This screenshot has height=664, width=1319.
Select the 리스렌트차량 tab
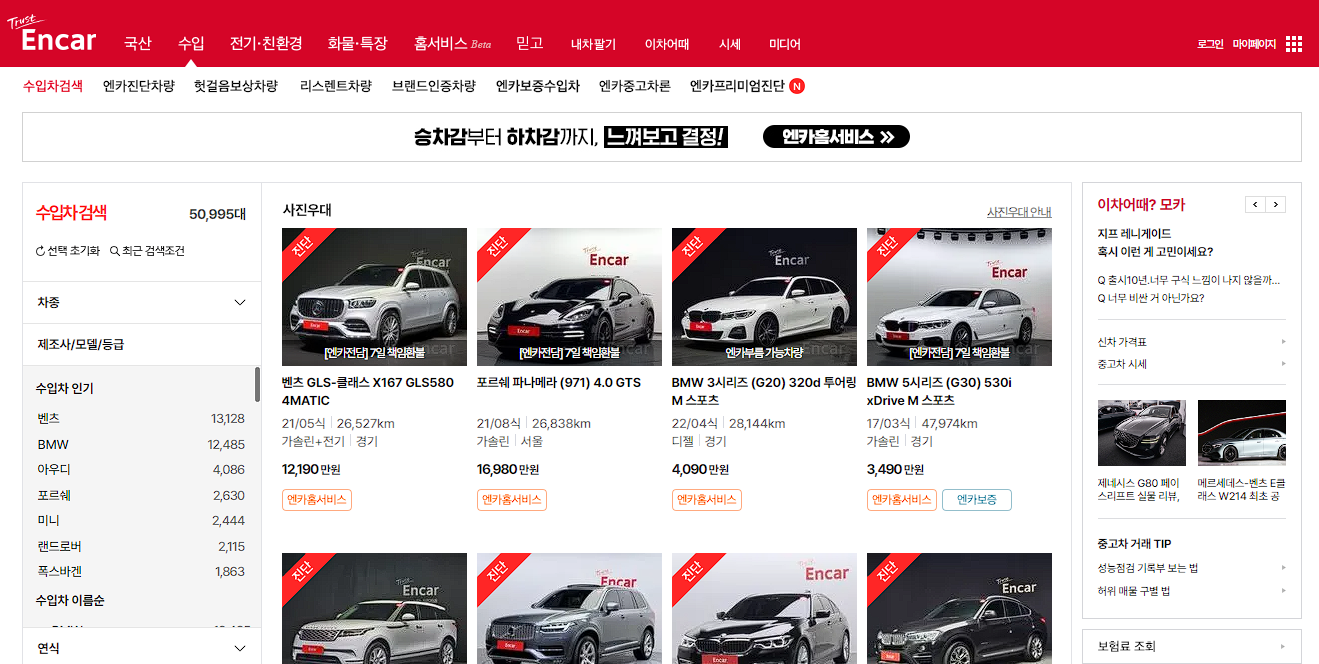336,86
